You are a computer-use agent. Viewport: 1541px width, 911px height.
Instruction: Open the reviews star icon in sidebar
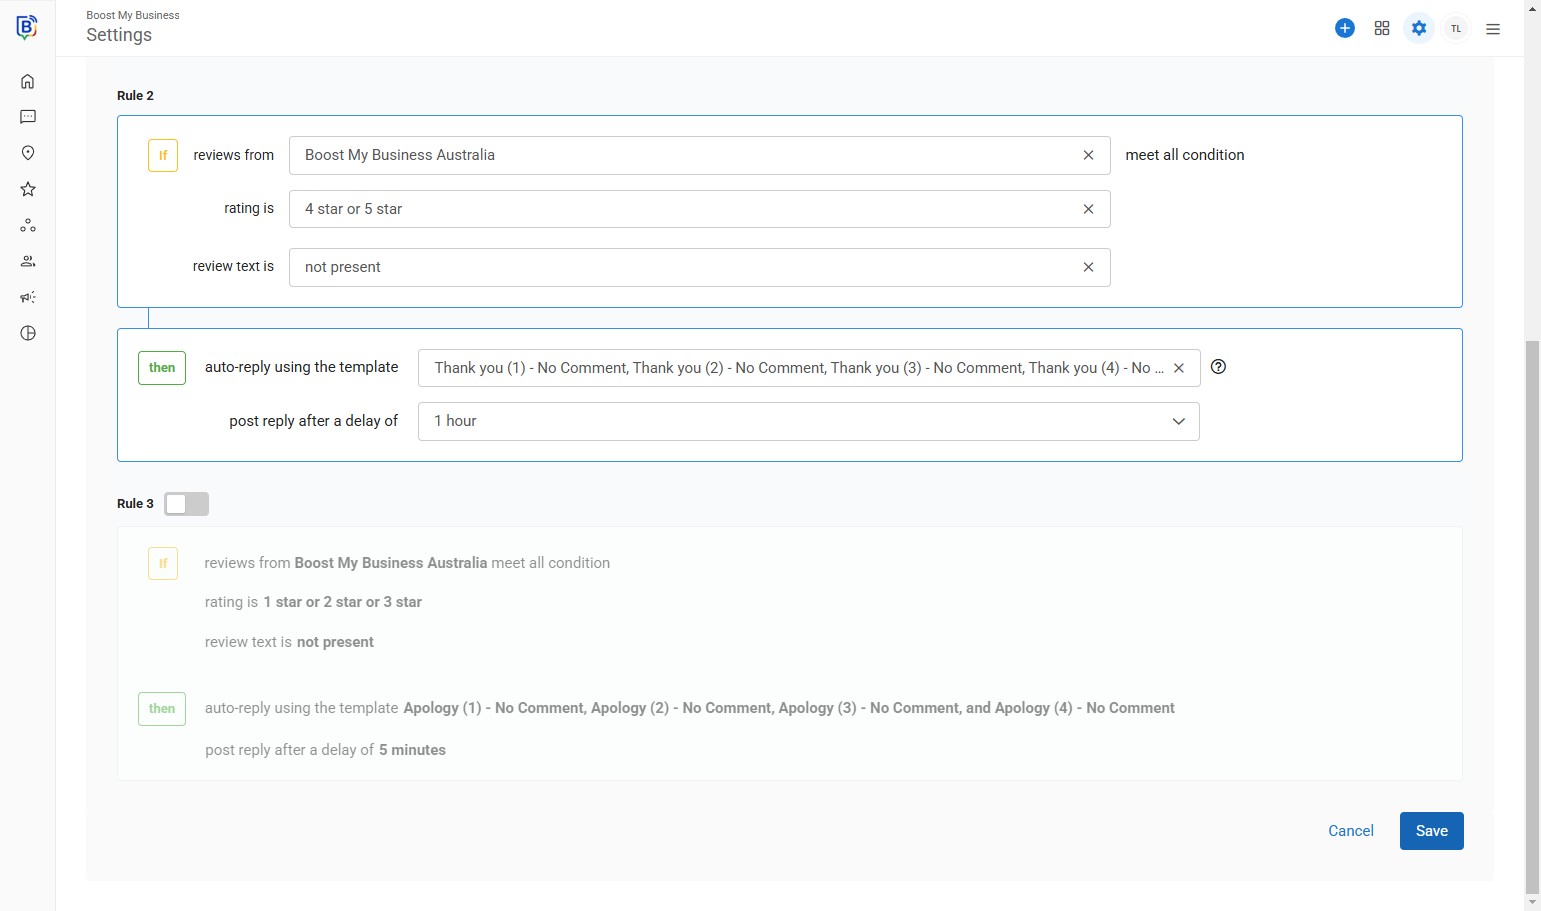pyautogui.click(x=28, y=189)
